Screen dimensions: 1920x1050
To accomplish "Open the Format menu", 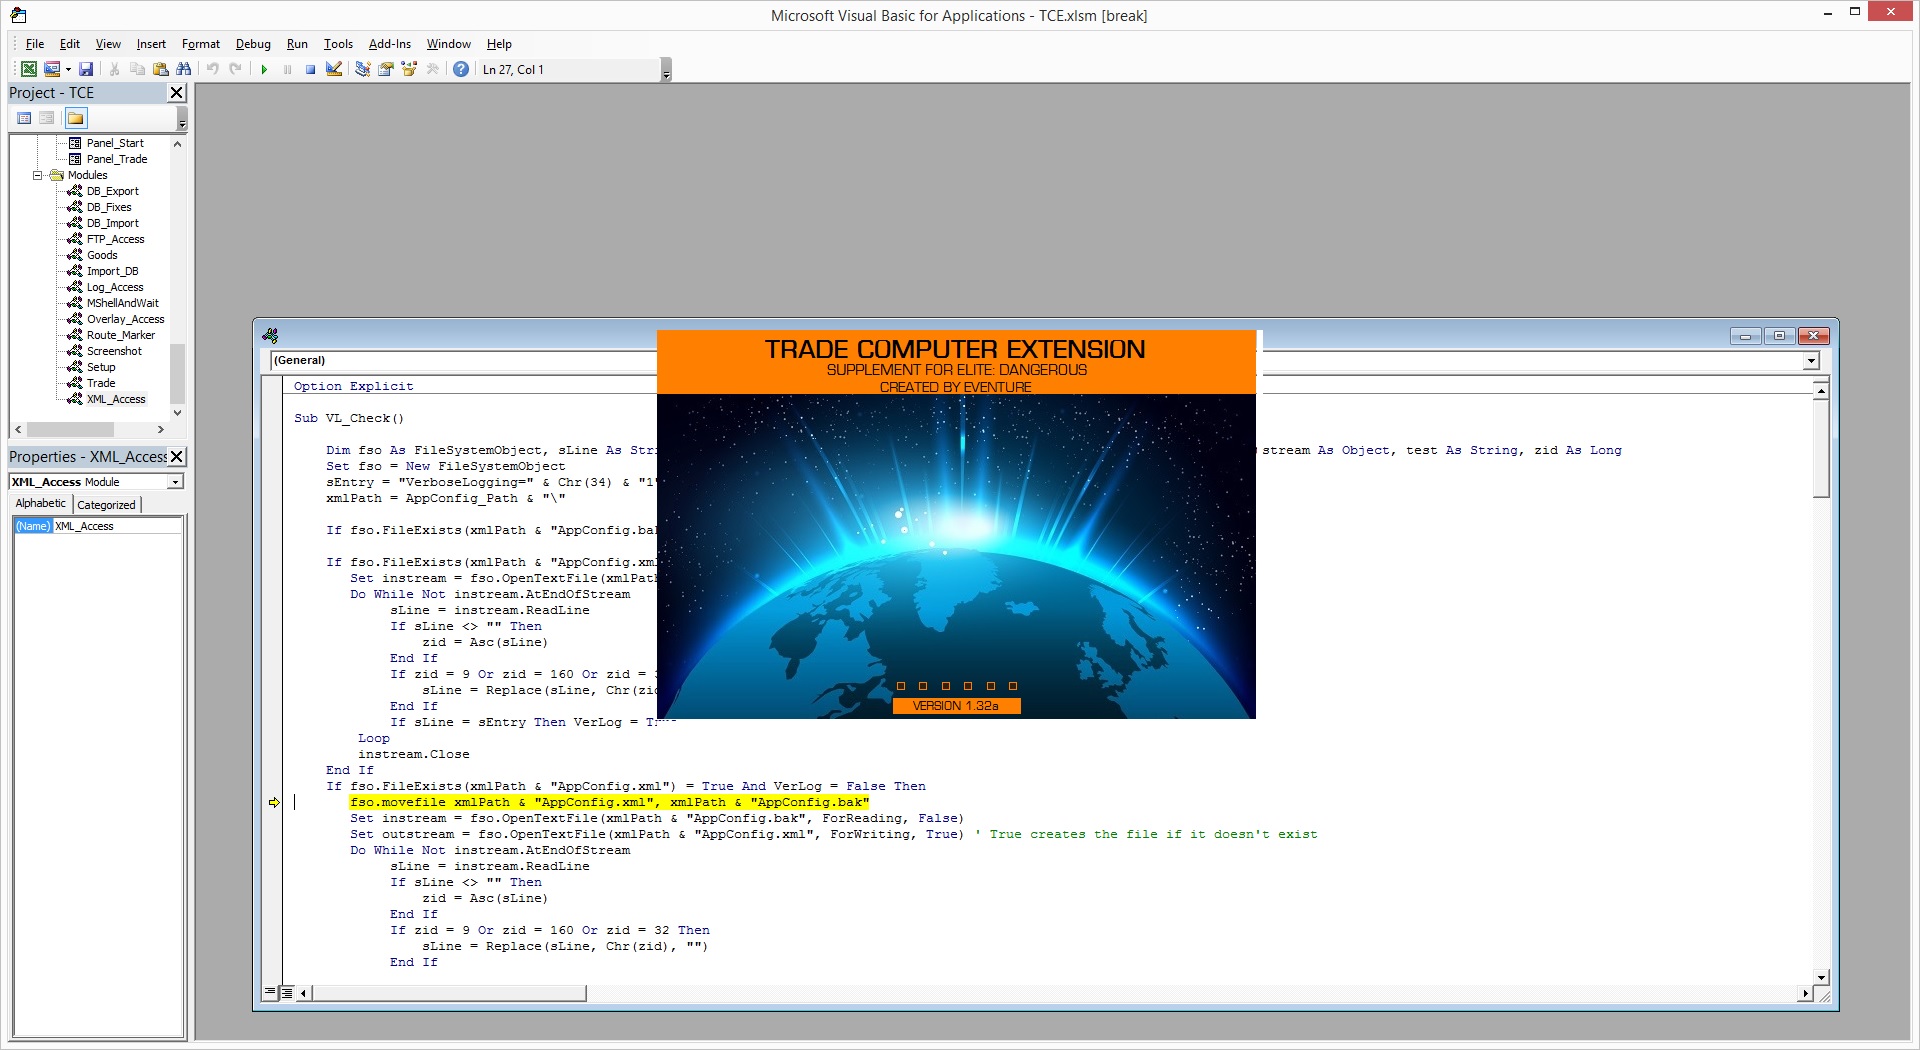I will [201, 44].
